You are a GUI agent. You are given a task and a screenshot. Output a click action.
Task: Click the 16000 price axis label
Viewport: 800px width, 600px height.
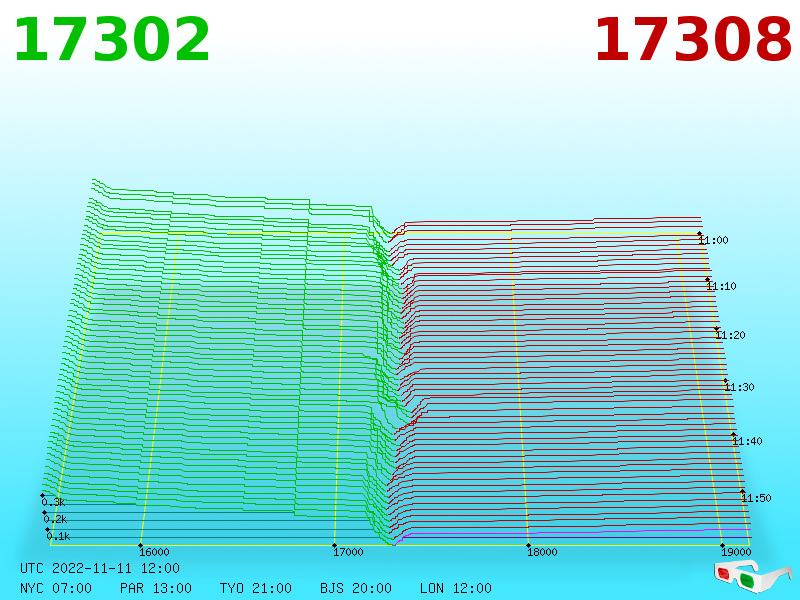click(x=154, y=552)
